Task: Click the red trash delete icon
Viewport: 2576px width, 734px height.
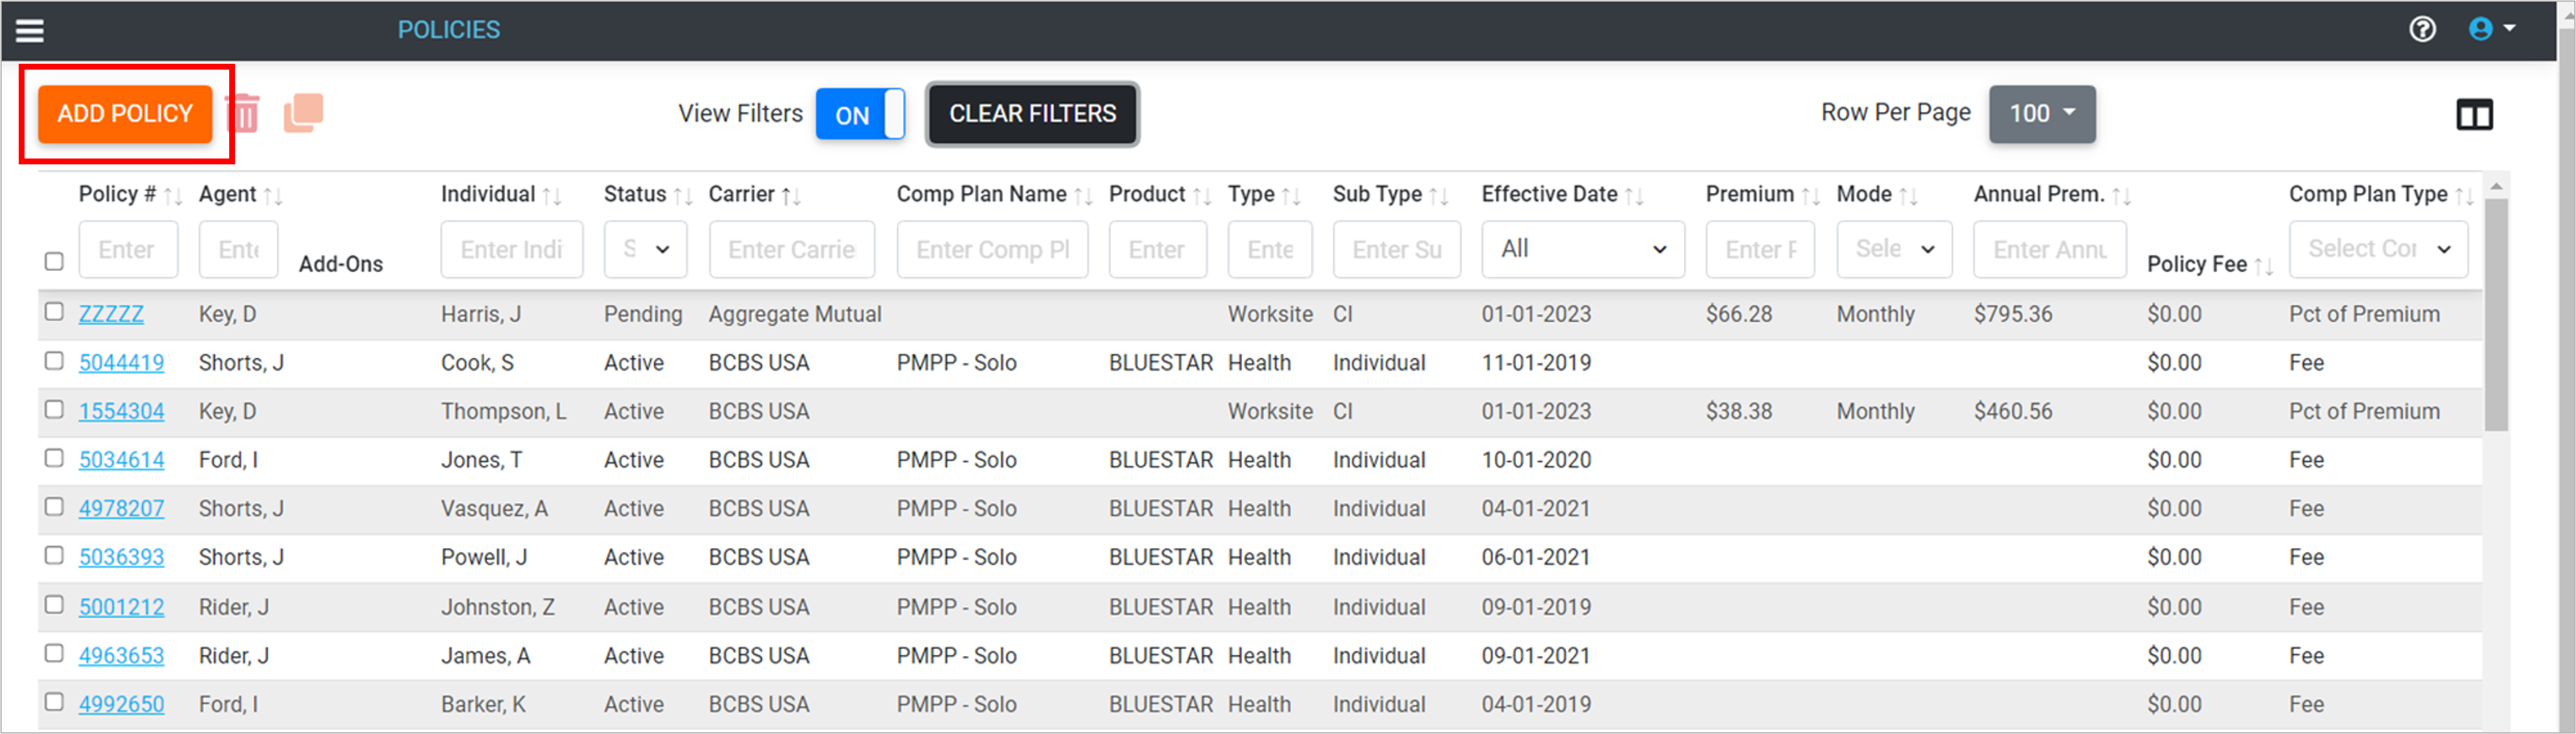Action: 243,113
